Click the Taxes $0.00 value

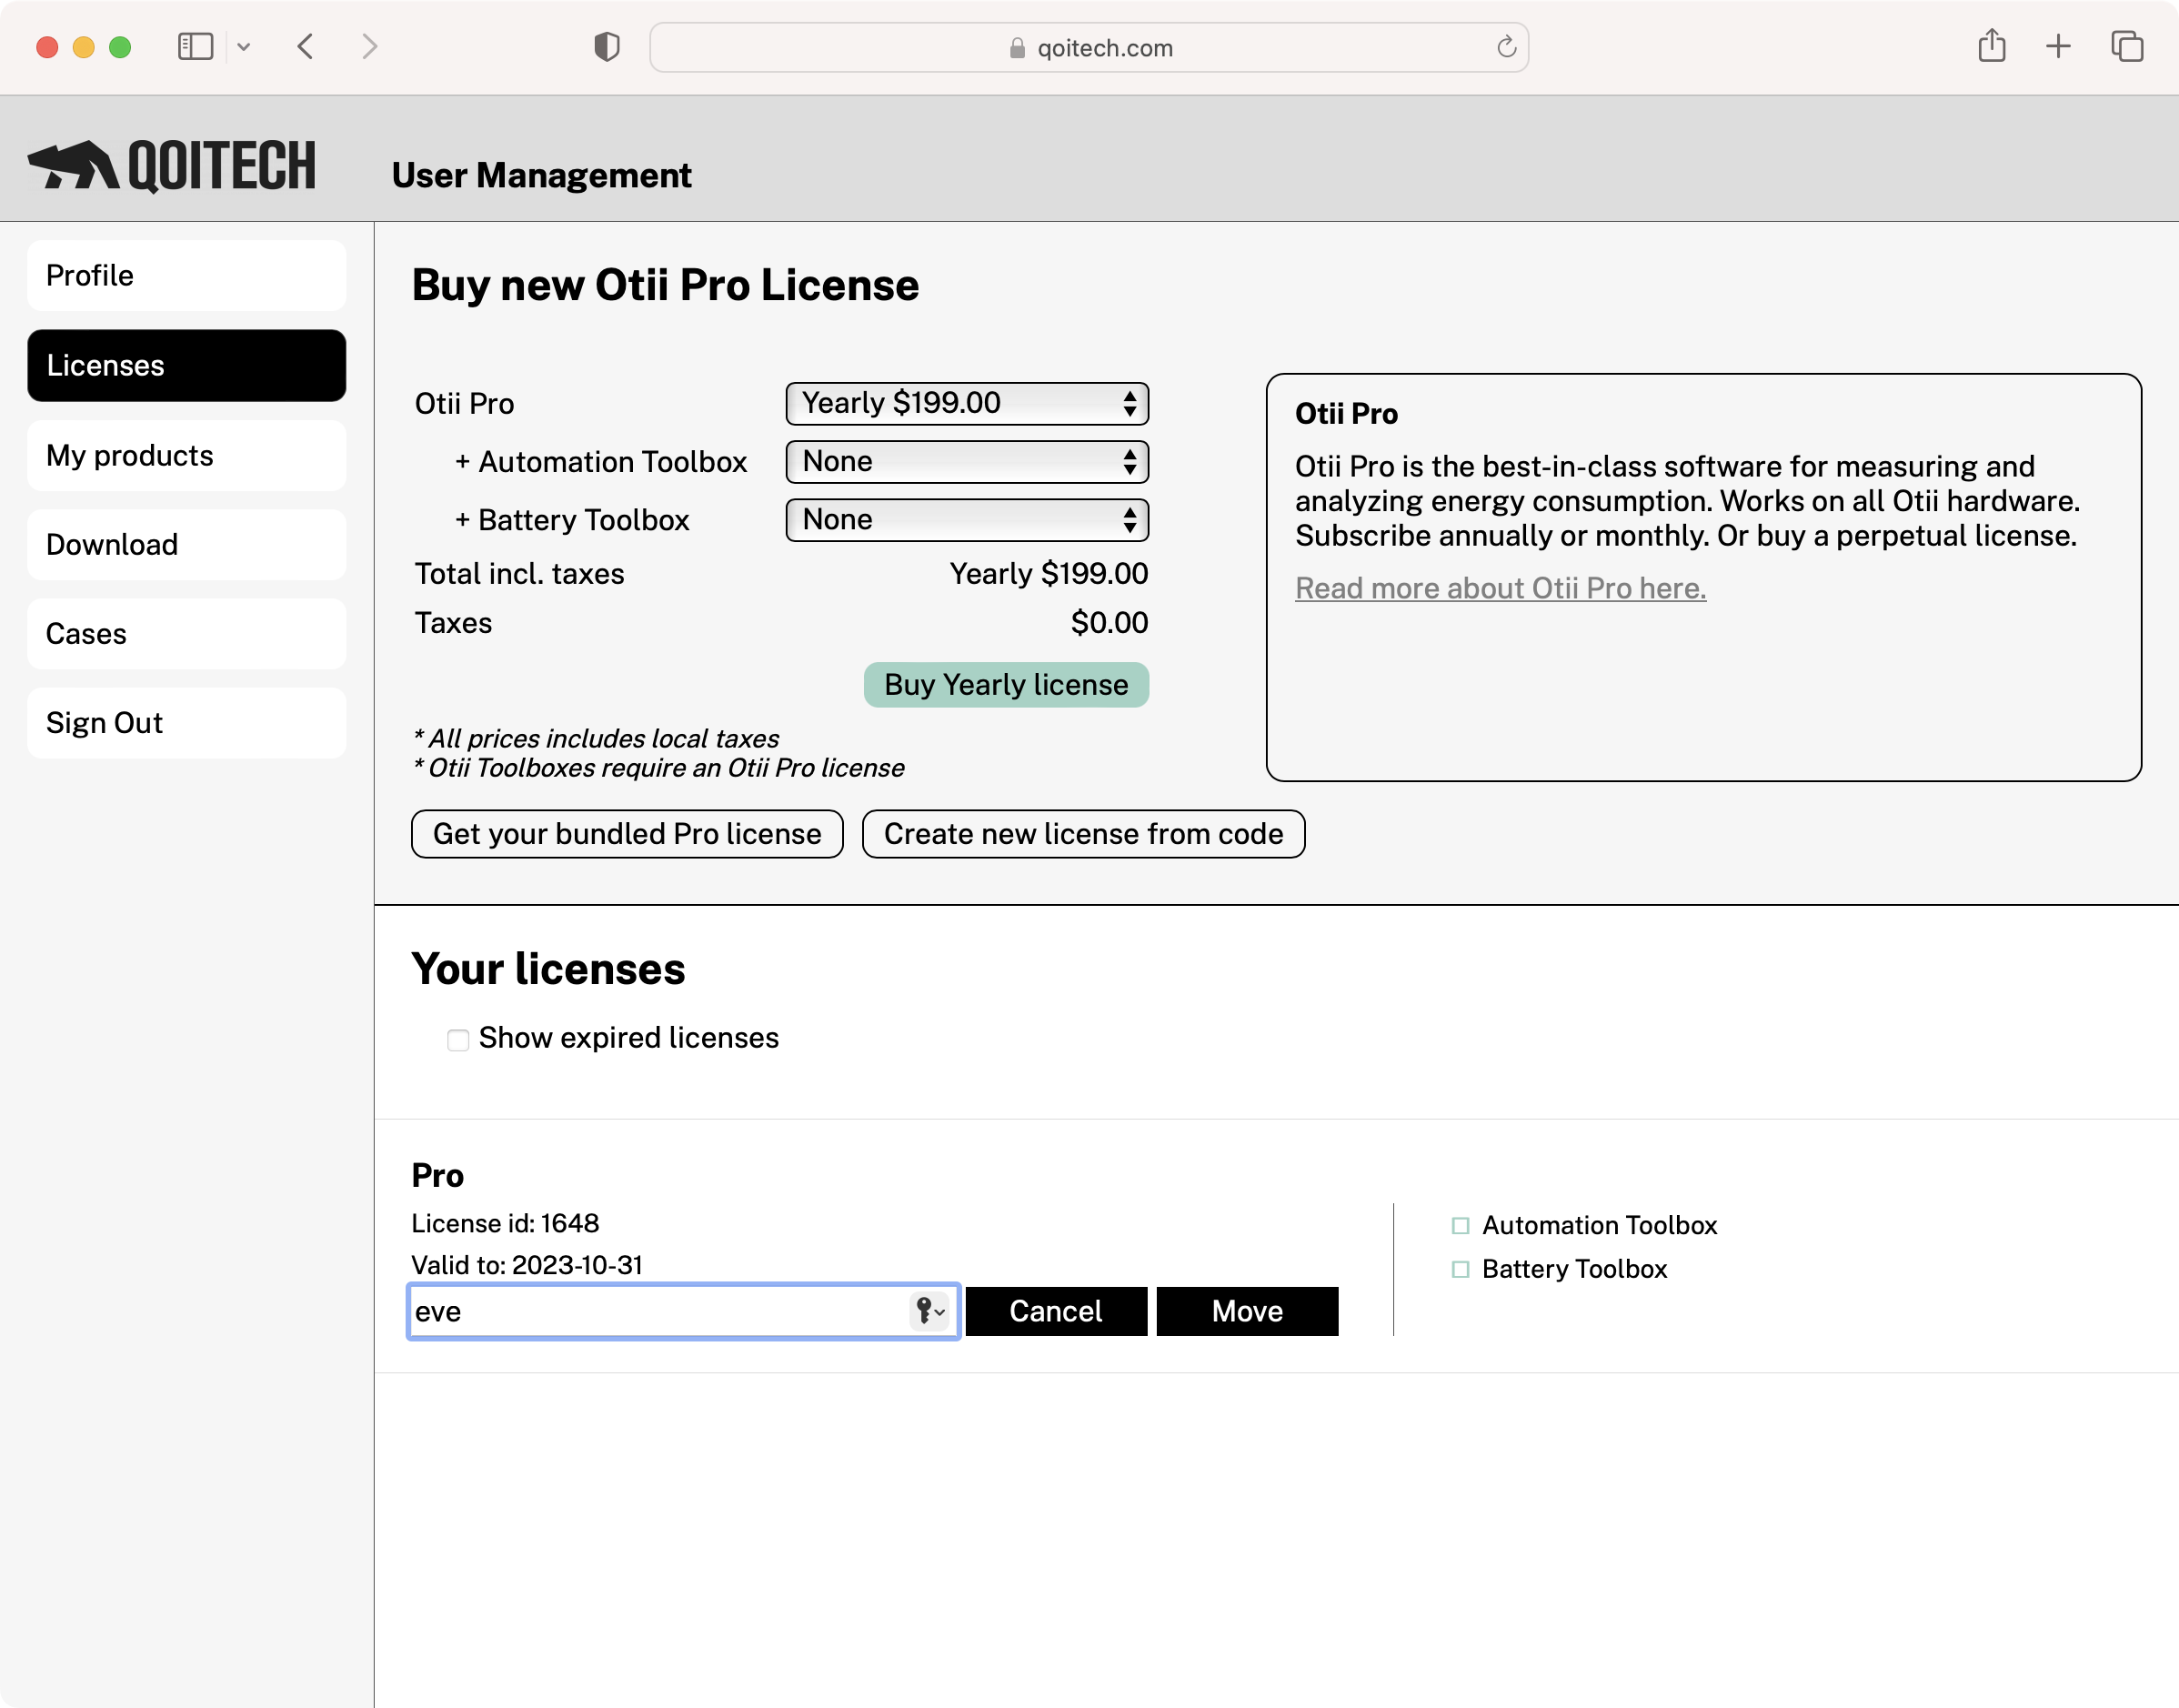pyautogui.click(x=1109, y=622)
